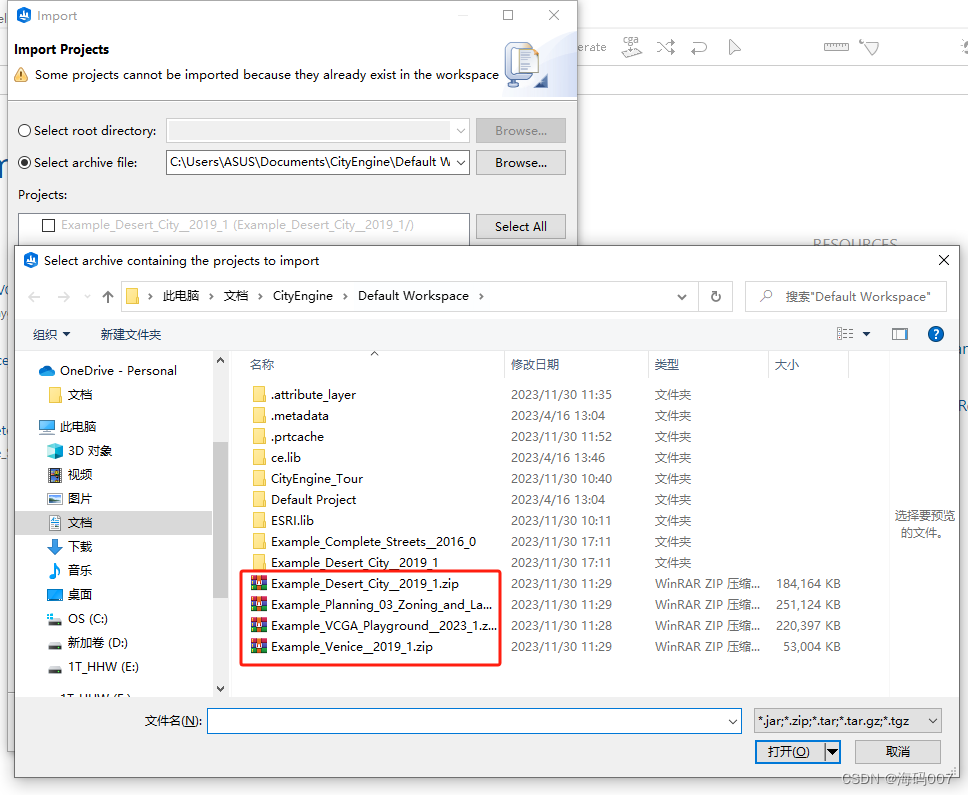The width and height of the screenshot is (968, 795).
Task: Open 视频 folder in sidebar
Action: pos(70,475)
